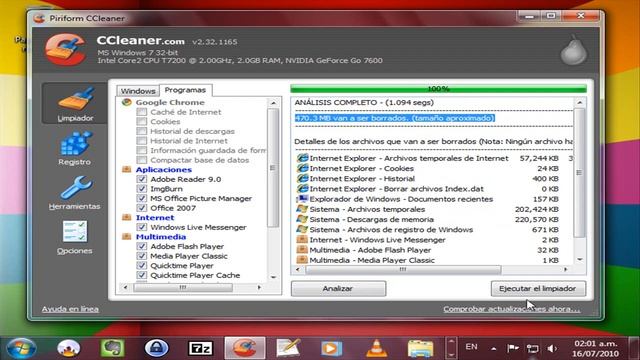Viewport: 640px width, 360px height.
Task: Uncheck Adobe Reader 9.0
Action: click(x=142, y=179)
